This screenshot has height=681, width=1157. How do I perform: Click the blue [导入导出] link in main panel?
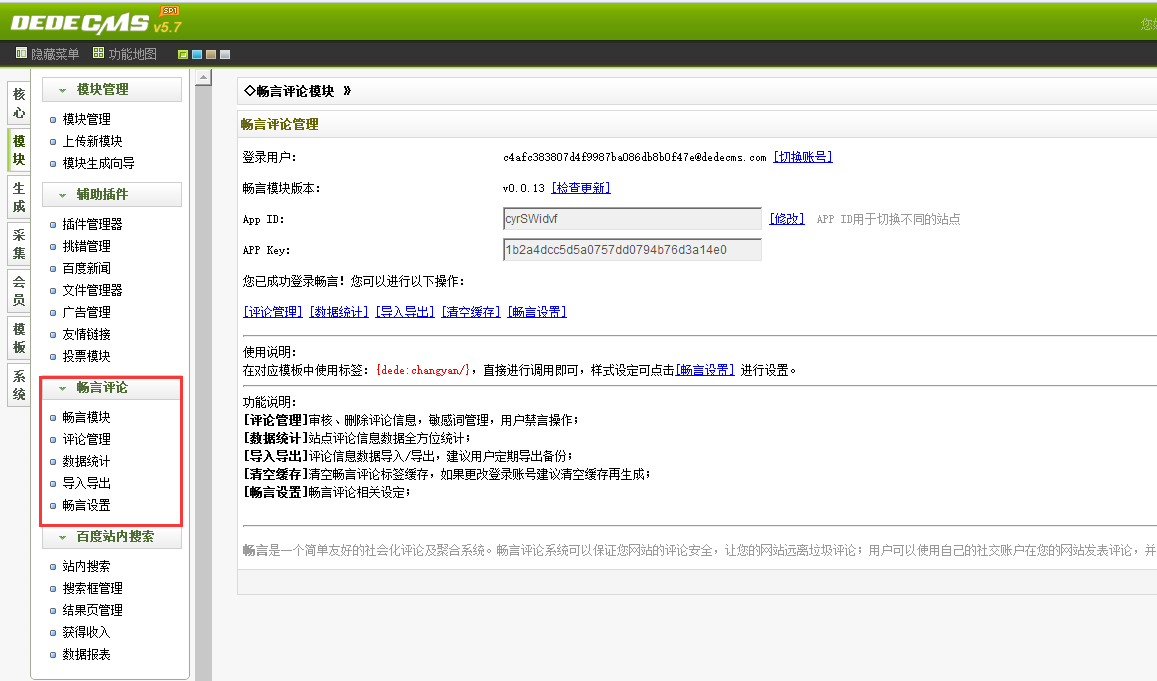(x=405, y=312)
